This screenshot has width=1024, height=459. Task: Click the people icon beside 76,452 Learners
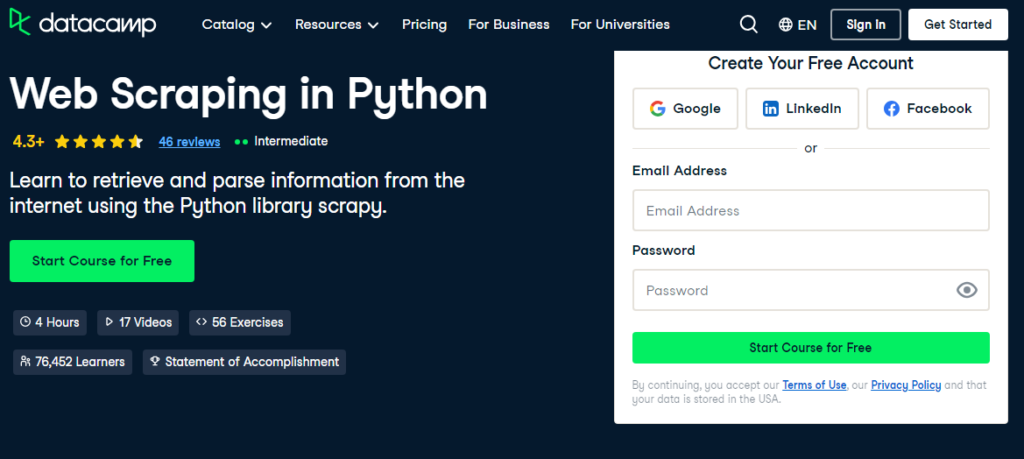click(x=25, y=362)
